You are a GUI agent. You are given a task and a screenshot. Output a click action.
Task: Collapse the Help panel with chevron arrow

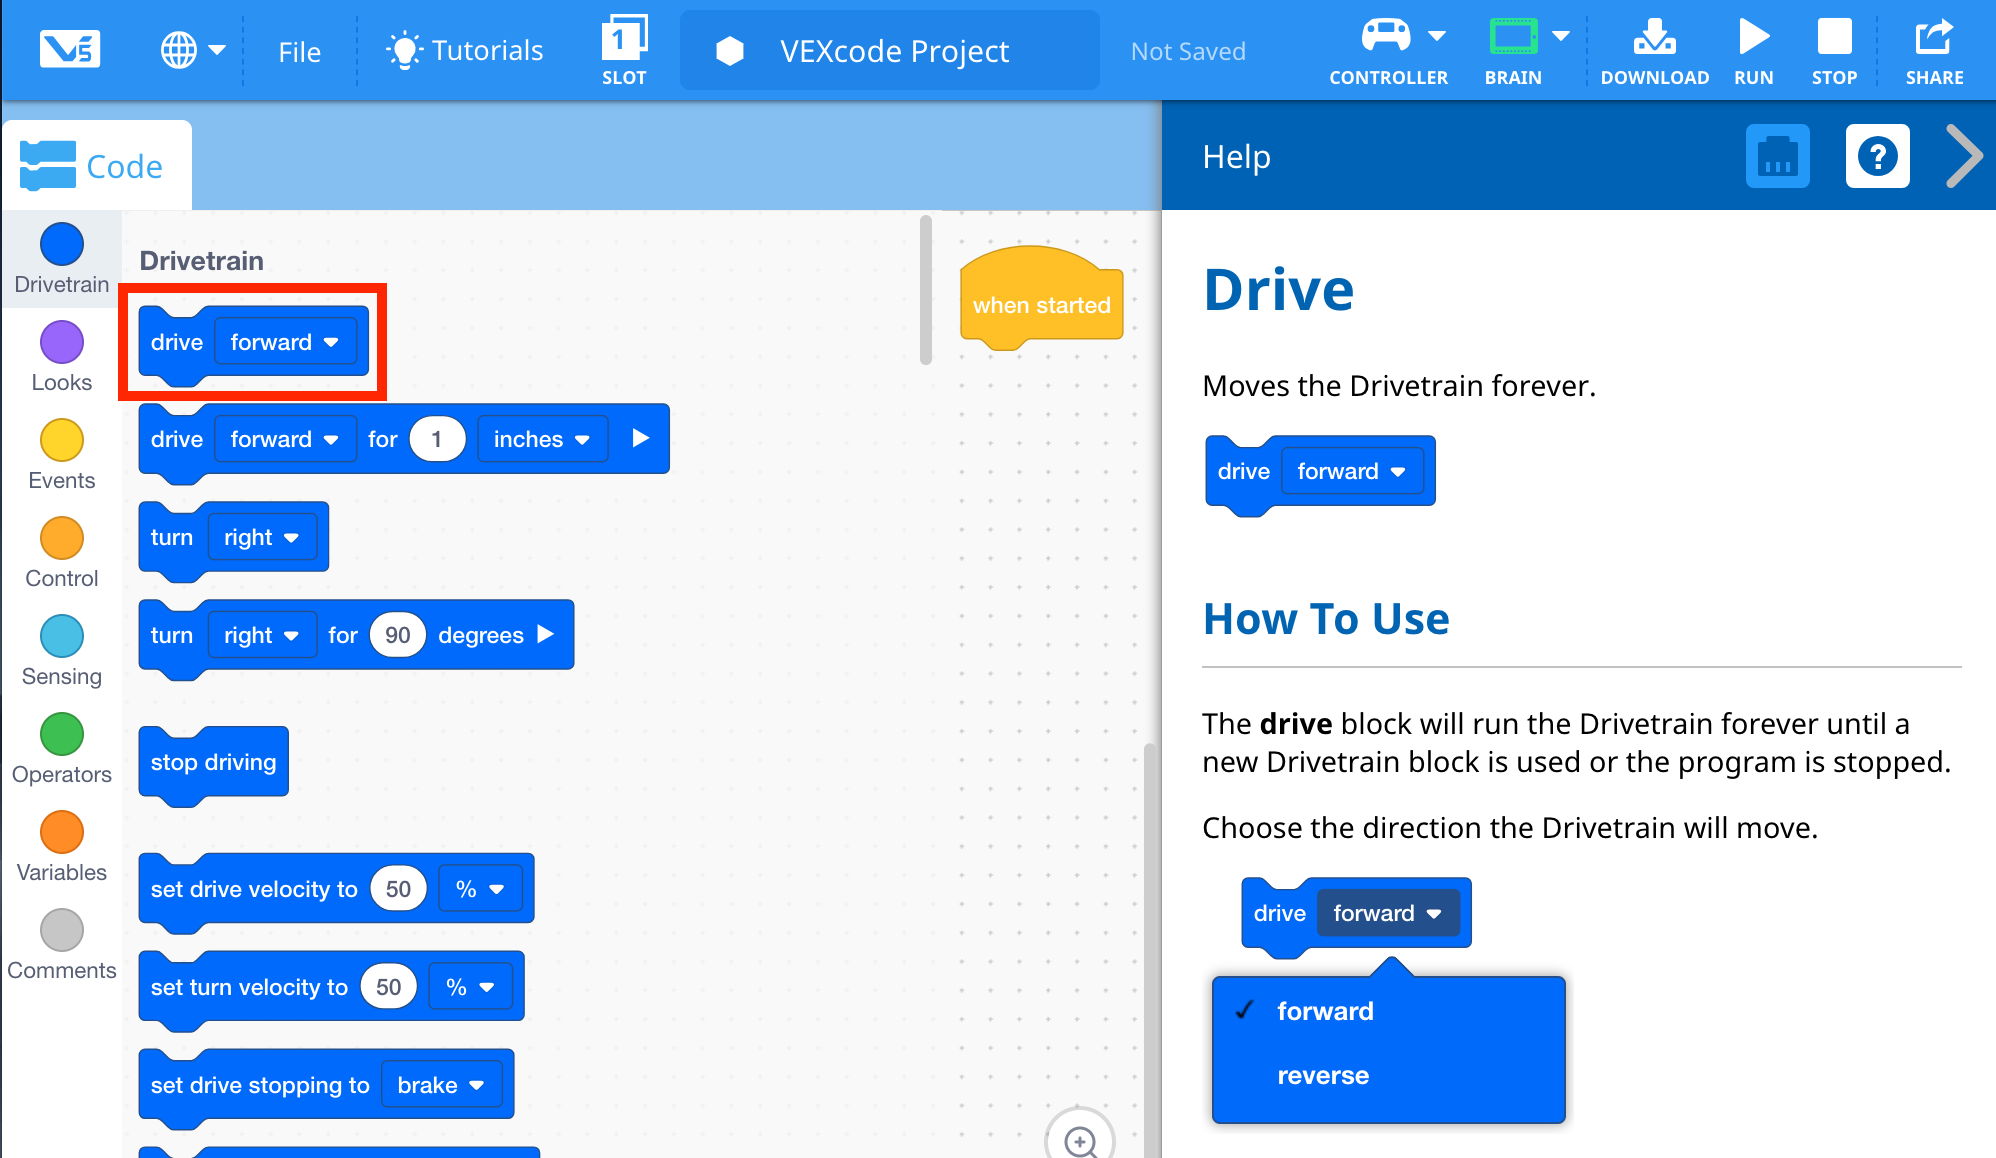(x=1963, y=157)
